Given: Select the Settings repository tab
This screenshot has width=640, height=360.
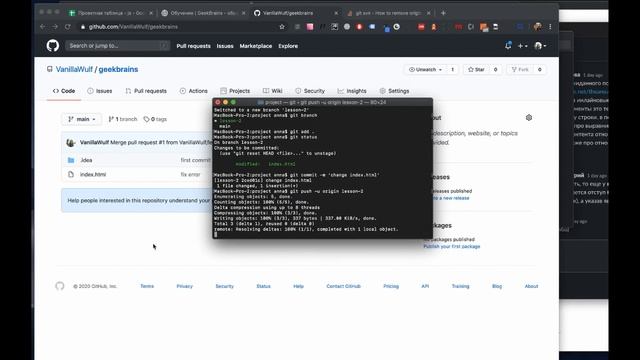Looking at the screenshot, I should click(x=394, y=91).
